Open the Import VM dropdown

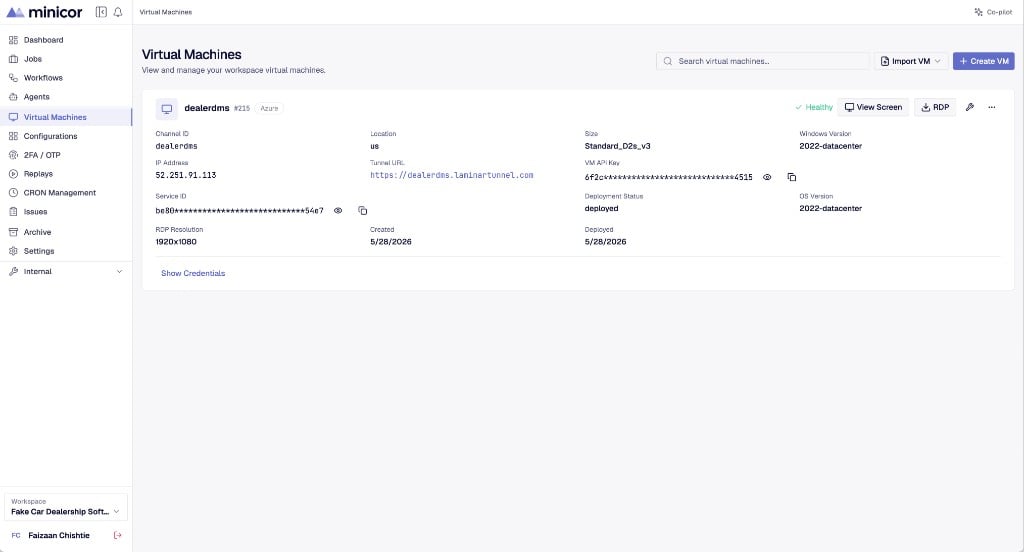coord(910,61)
